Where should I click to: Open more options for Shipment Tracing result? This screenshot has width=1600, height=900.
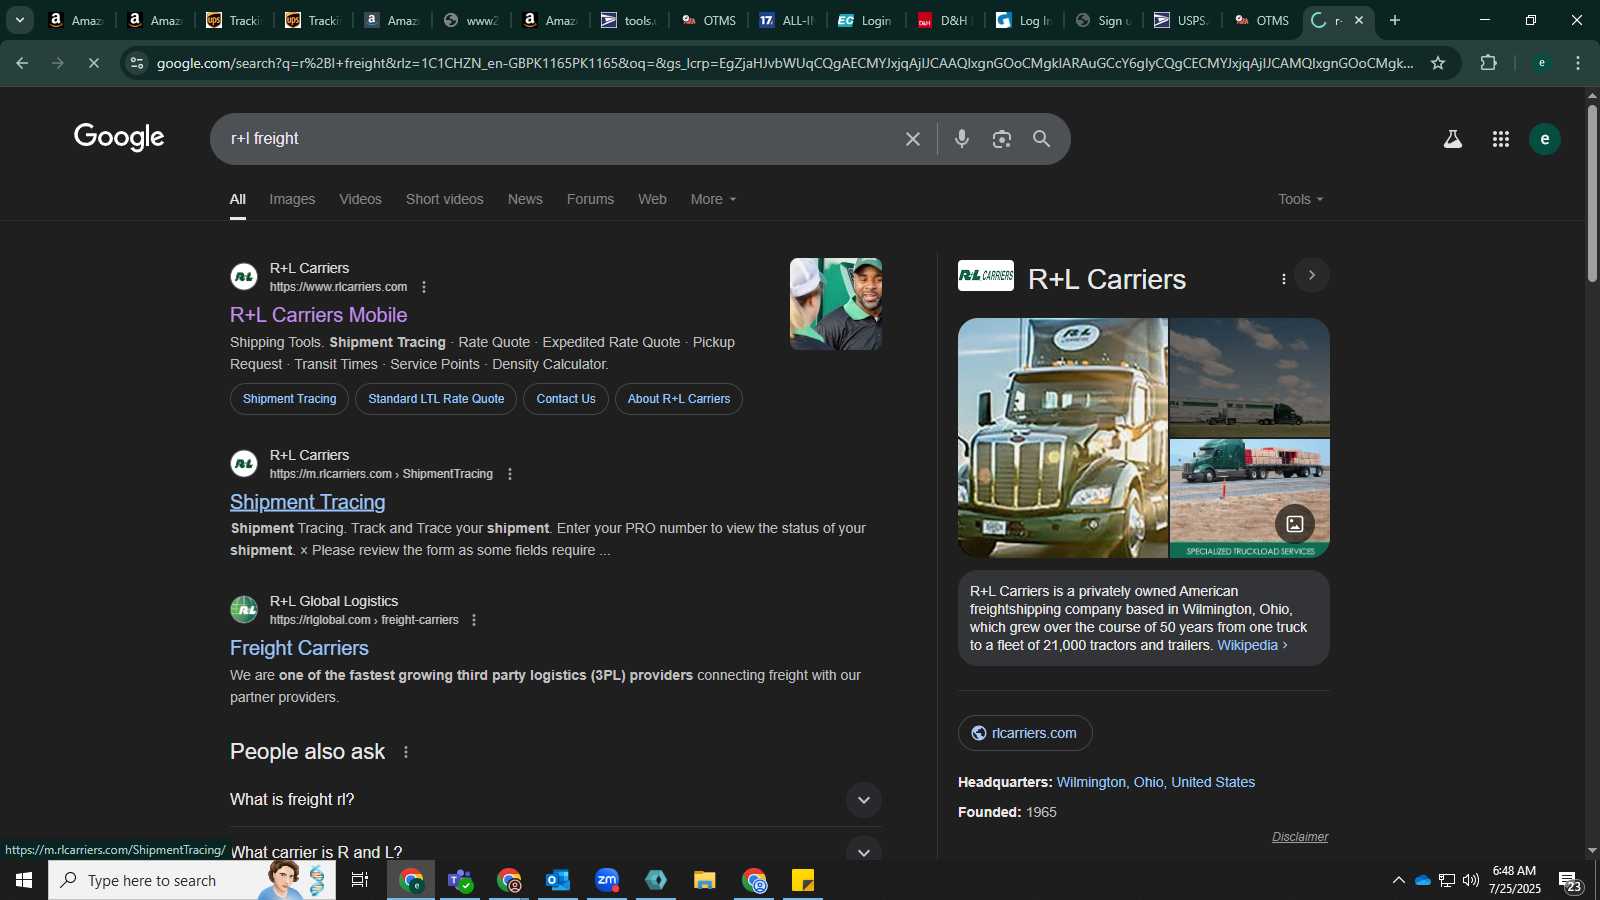(x=510, y=474)
